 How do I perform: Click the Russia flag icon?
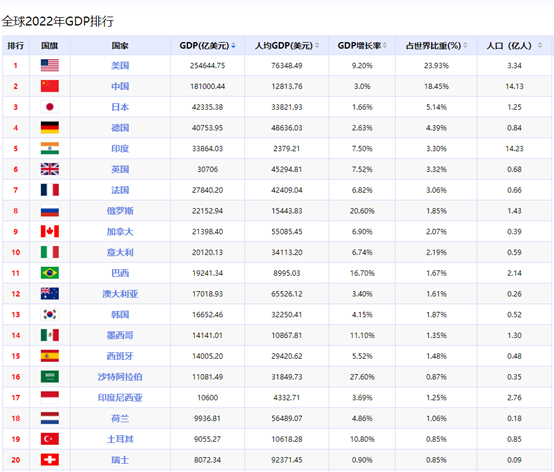tap(50, 211)
